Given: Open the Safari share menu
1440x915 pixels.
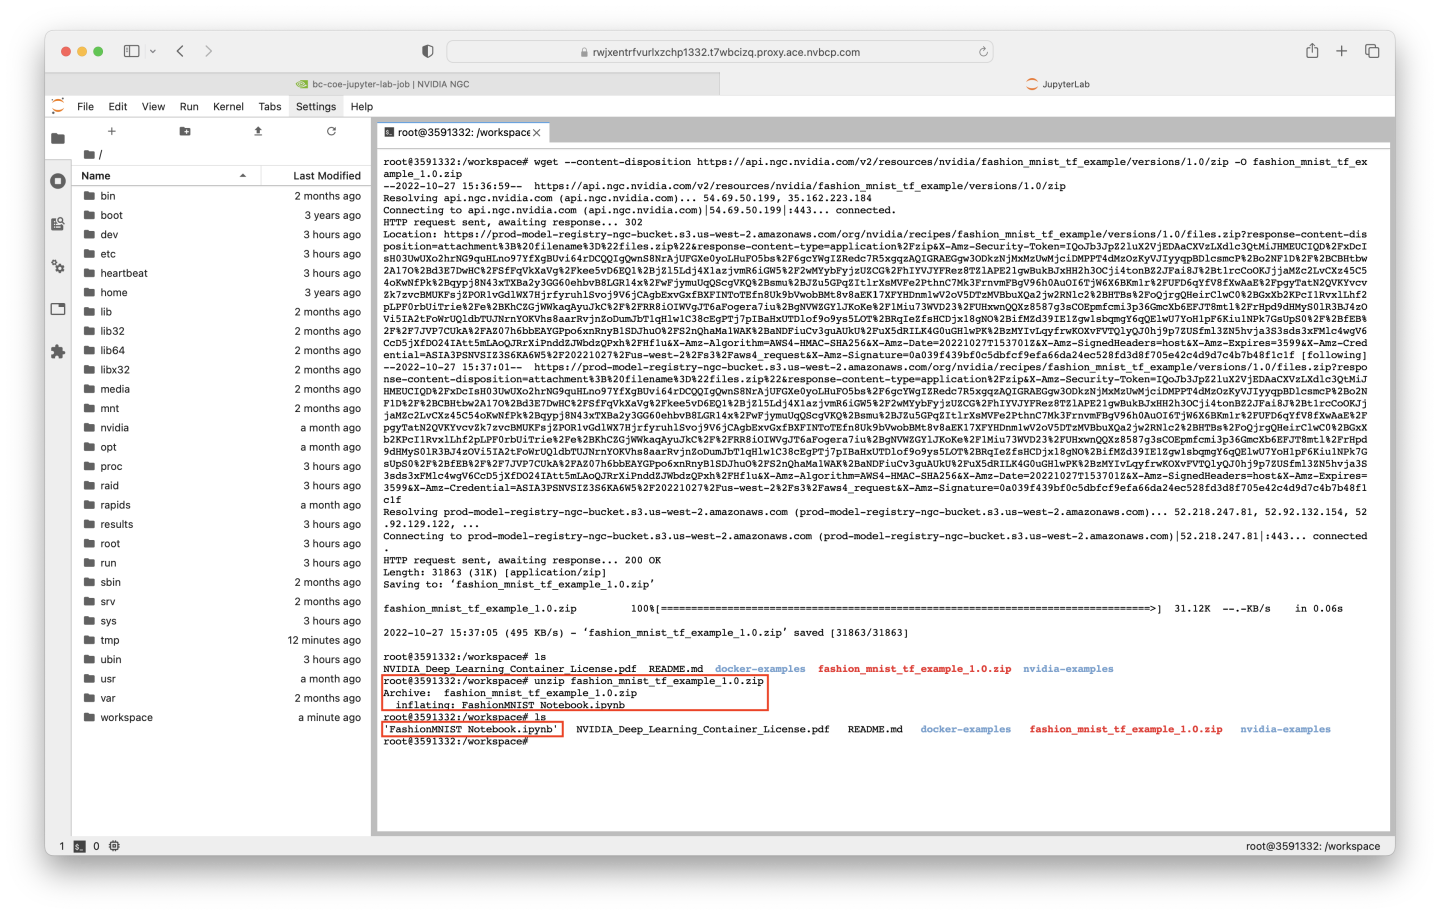Looking at the screenshot, I should click(x=1312, y=50).
